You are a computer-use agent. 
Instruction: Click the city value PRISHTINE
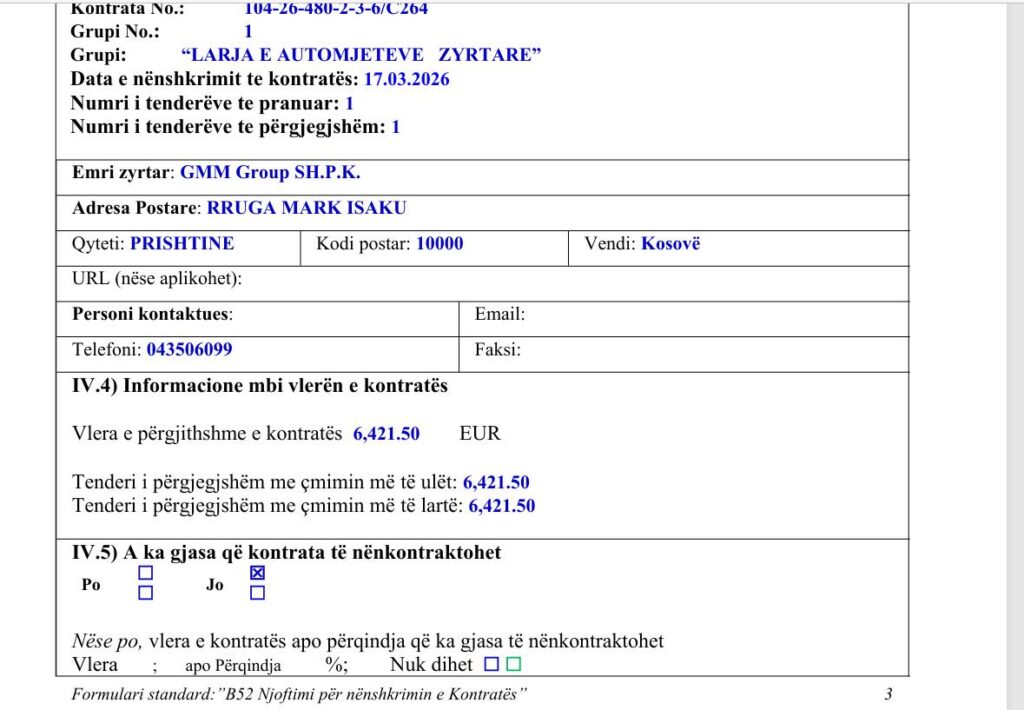[182, 243]
